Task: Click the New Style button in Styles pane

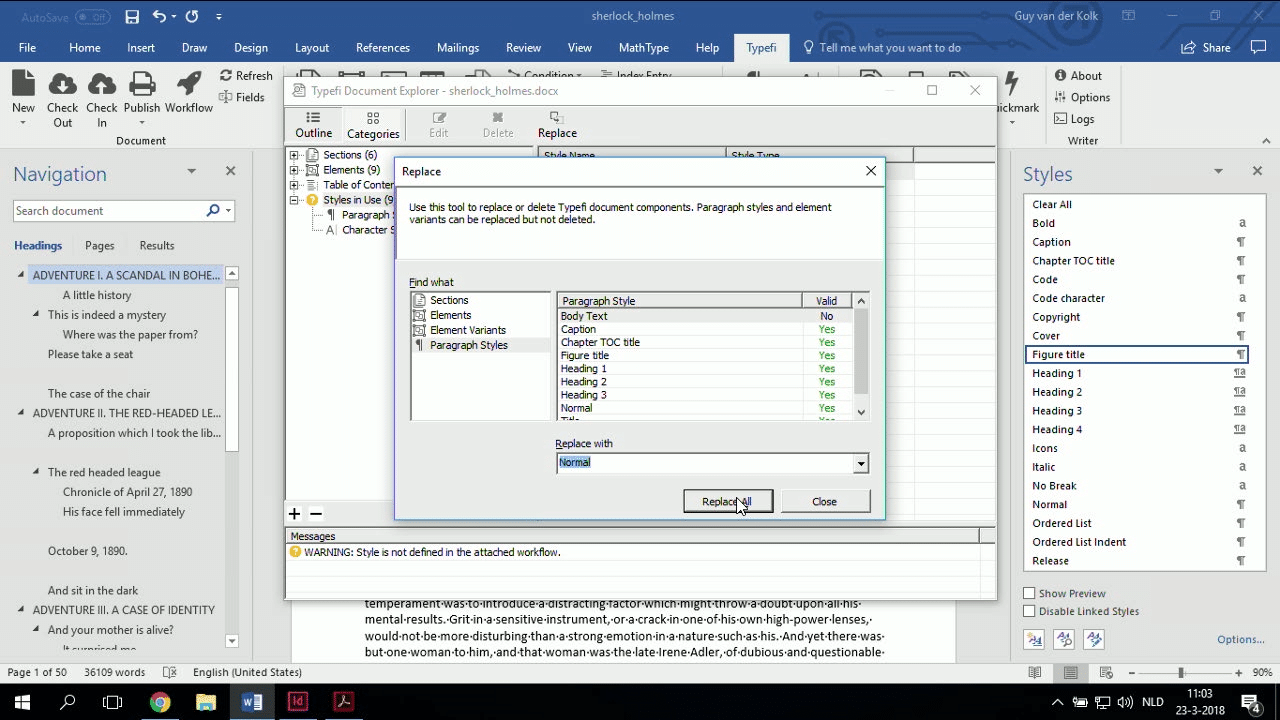Action: [1034, 639]
